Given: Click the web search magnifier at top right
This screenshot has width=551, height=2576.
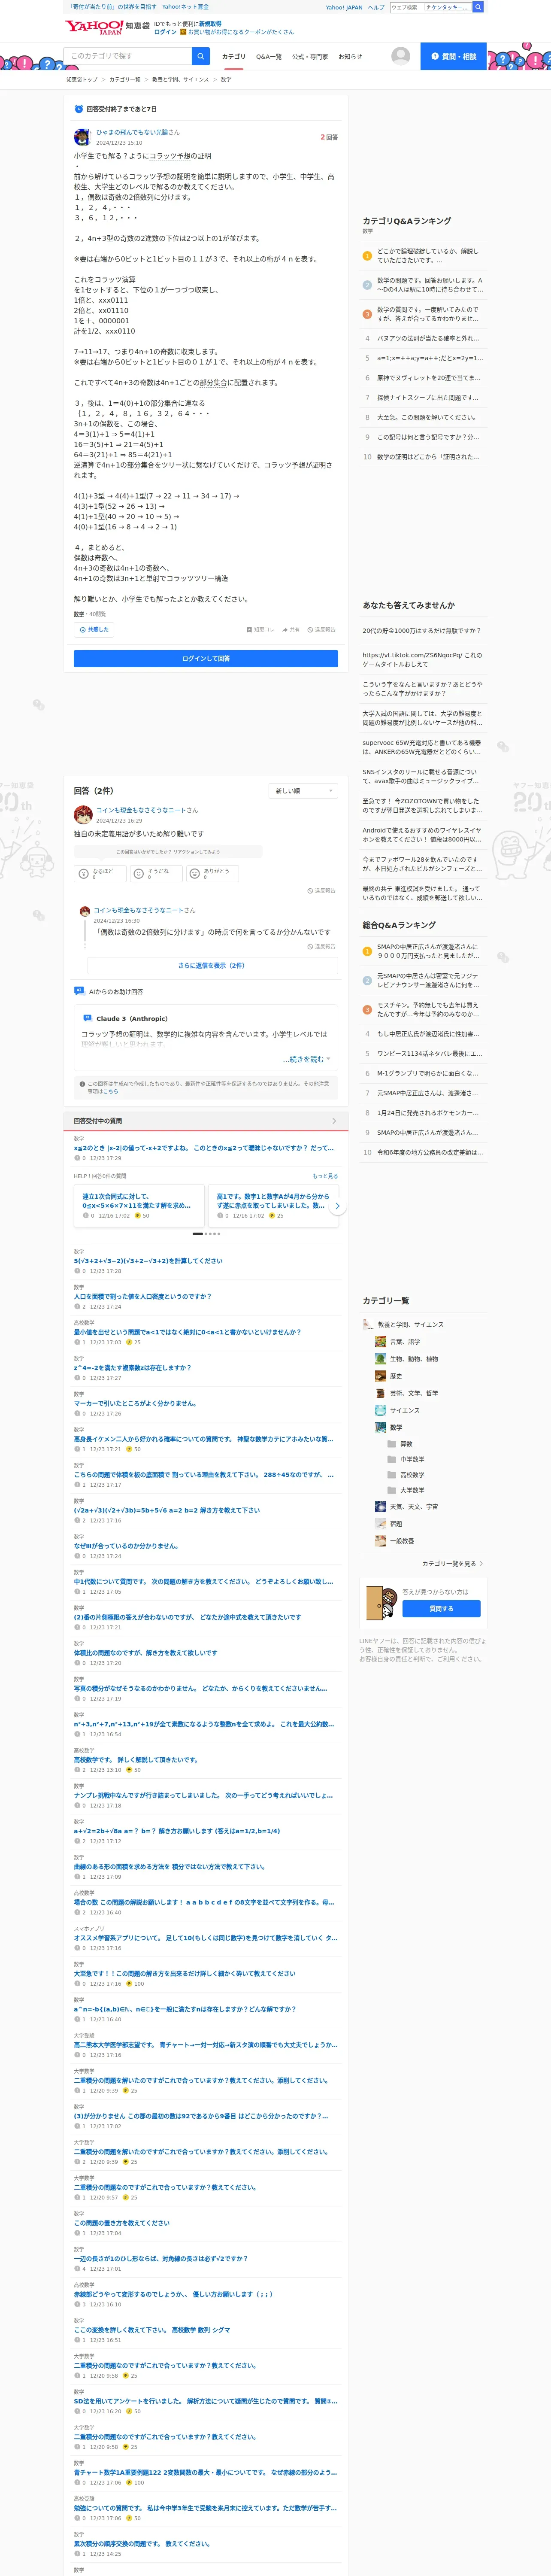Looking at the screenshot, I should 478,7.
